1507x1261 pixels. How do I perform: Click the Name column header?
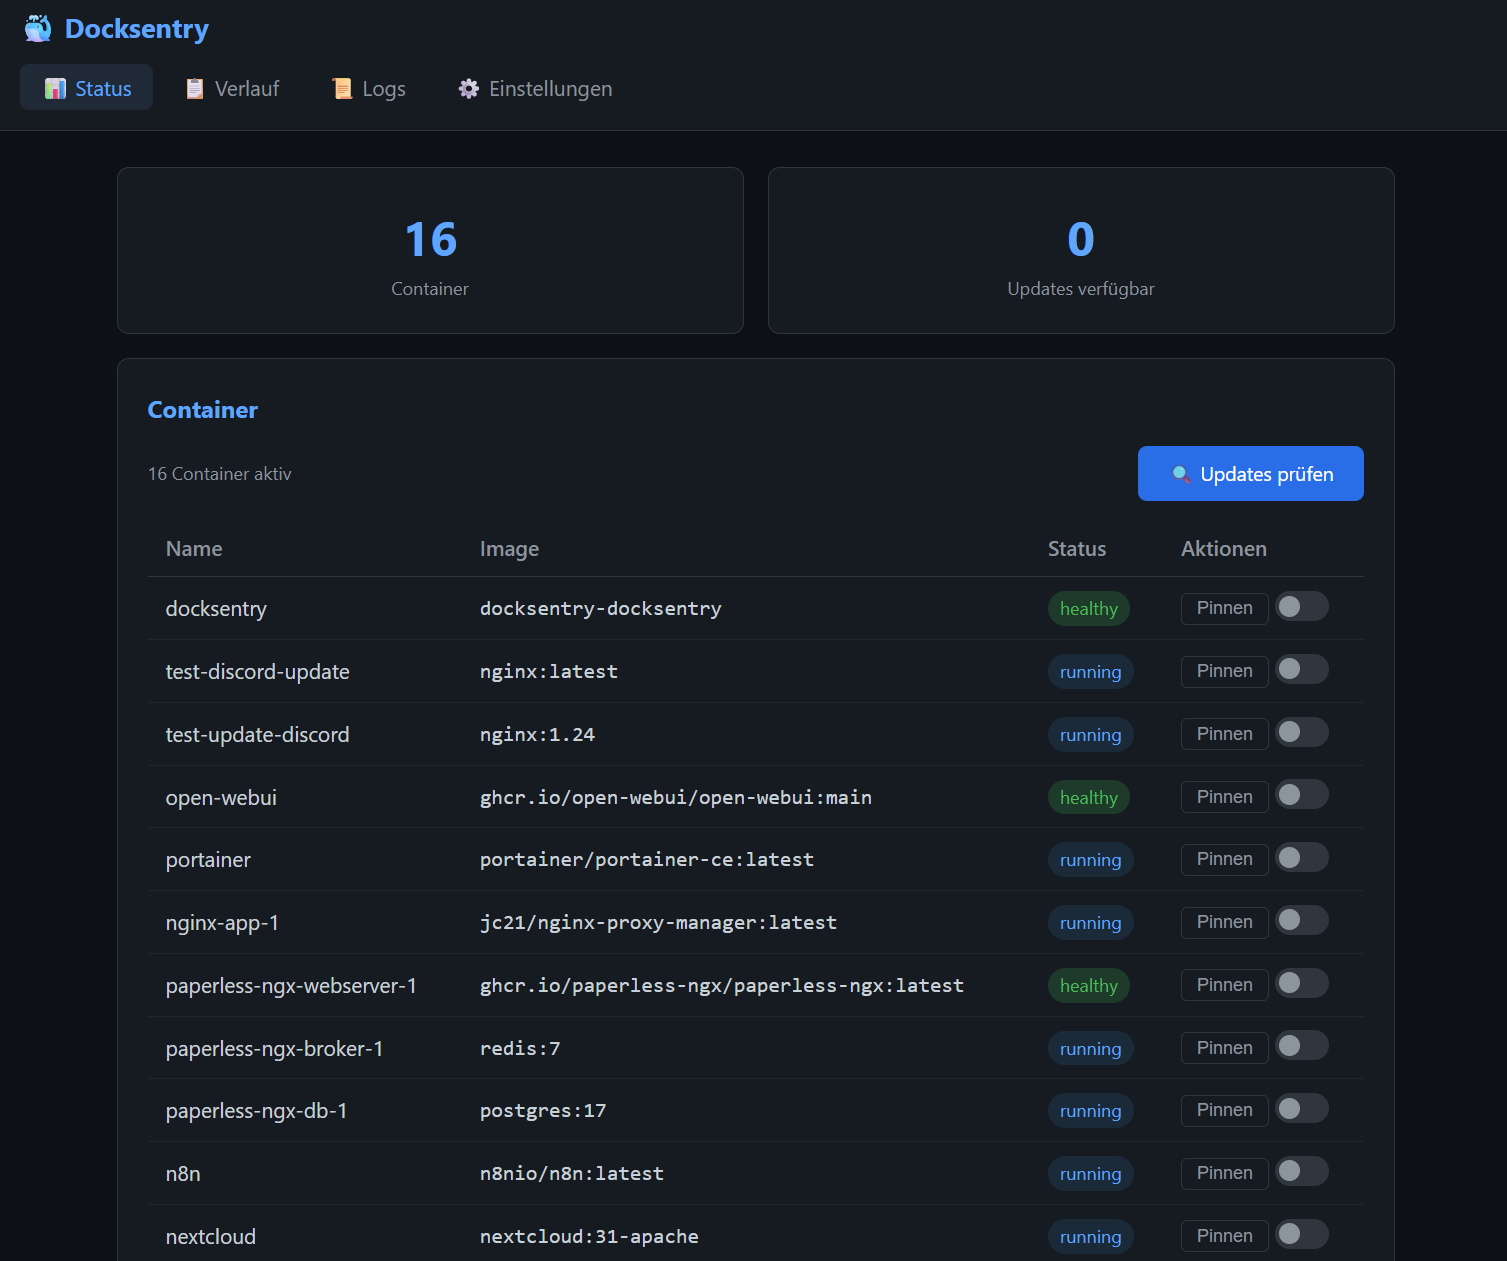coord(194,549)
